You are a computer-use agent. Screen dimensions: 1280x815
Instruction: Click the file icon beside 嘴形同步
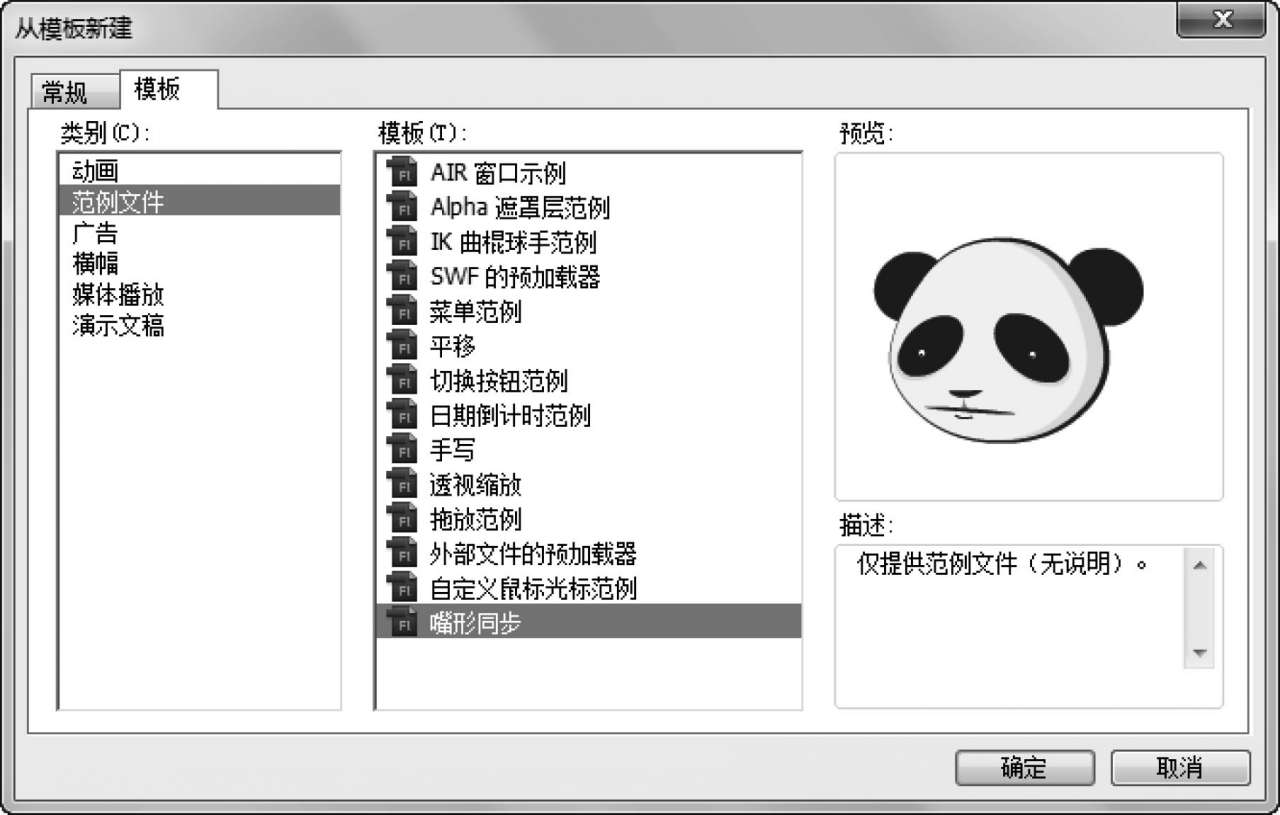(x=401, y=623)
